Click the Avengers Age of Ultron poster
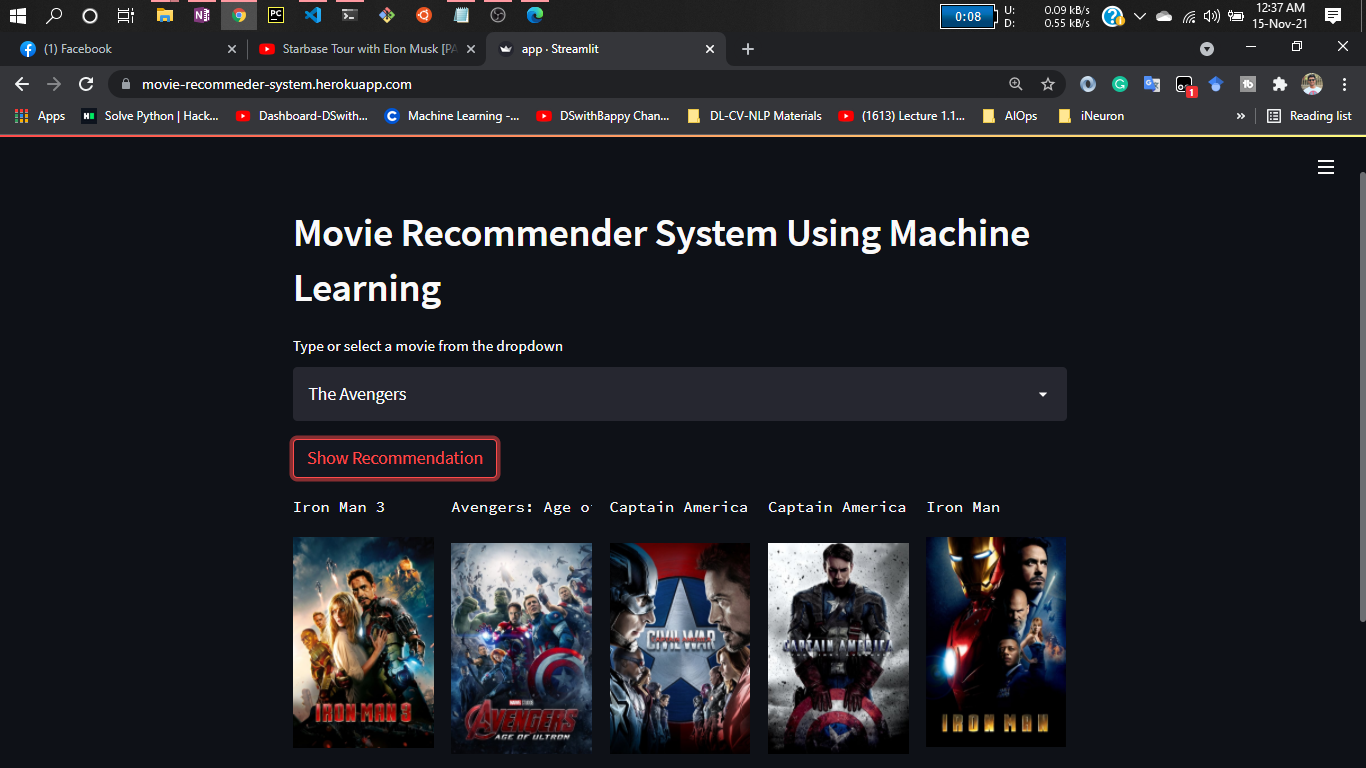 (x=521, y=648)
